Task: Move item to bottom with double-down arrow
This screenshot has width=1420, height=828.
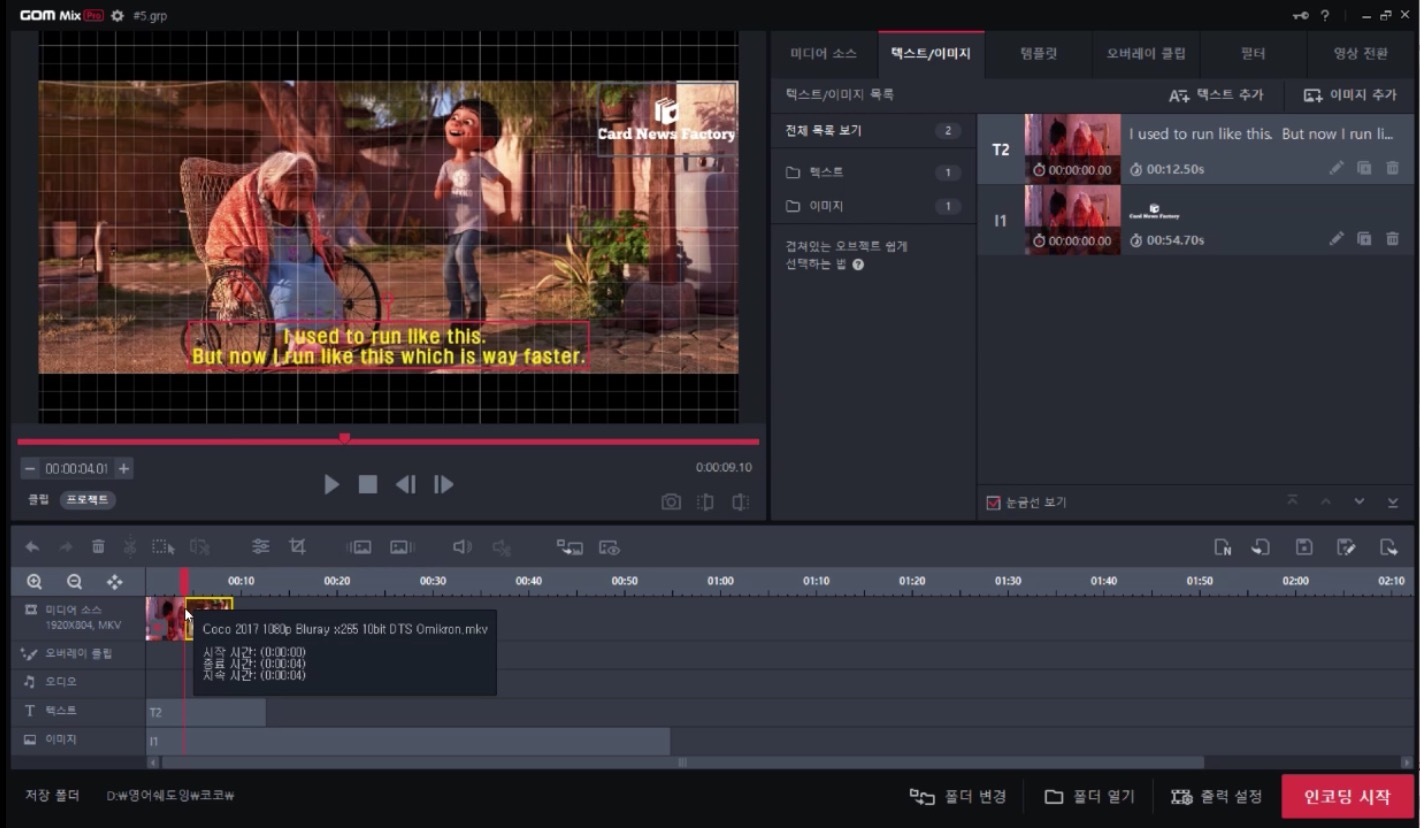Action: tap(1393, 501)
